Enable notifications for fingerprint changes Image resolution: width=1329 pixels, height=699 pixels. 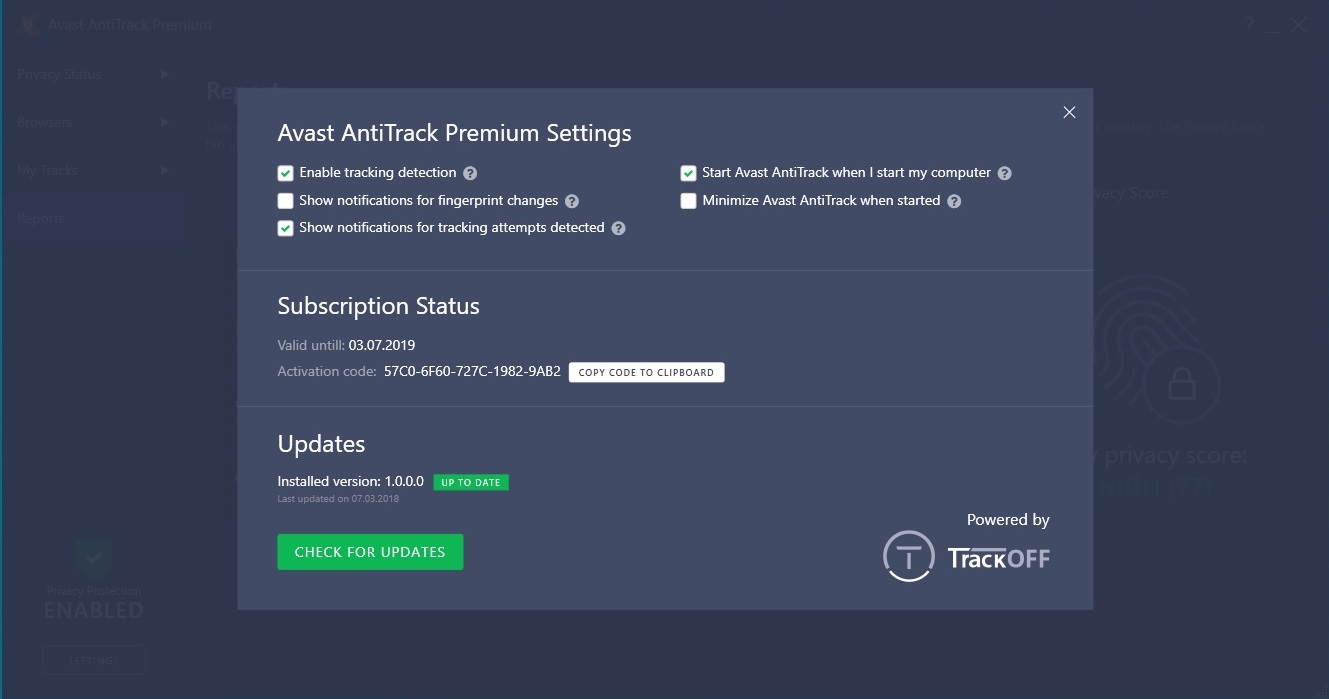286,201
